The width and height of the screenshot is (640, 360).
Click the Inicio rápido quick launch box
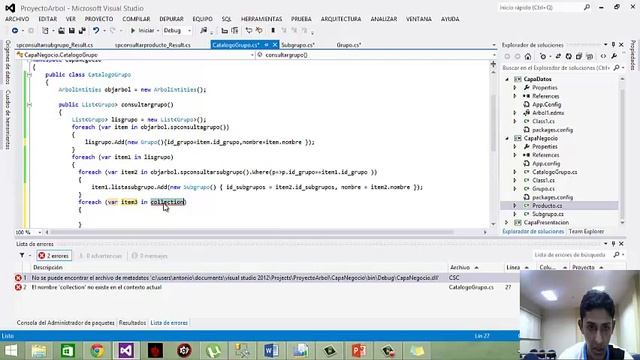coord(544,8)
